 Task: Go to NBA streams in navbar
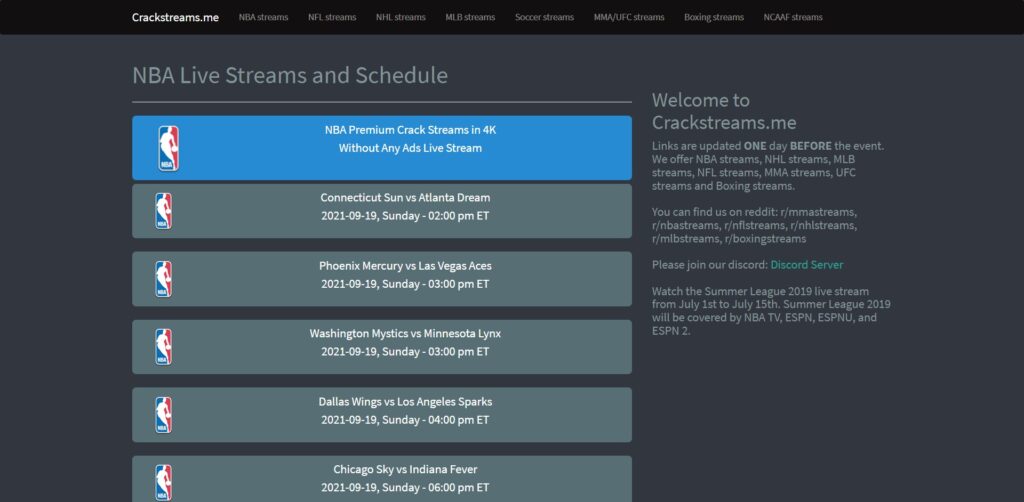pos(263,18)
